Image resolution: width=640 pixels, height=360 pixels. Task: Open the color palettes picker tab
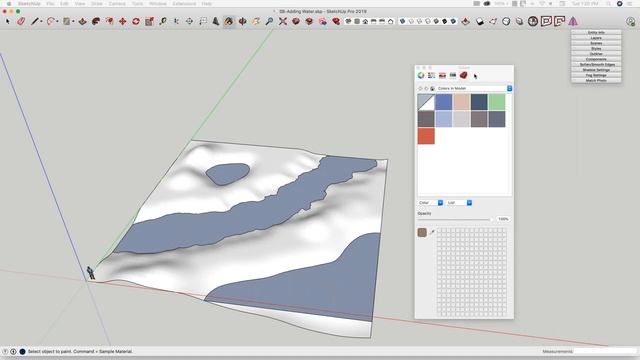pos(442,76)
